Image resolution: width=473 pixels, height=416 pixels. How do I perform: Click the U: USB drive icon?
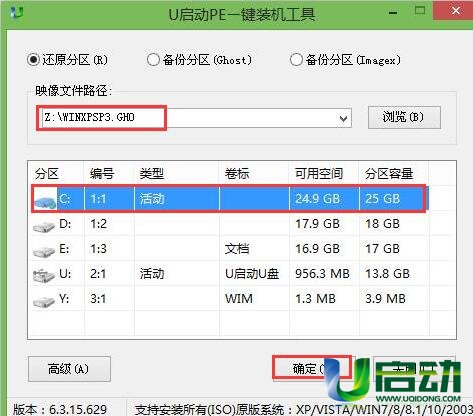44,275
